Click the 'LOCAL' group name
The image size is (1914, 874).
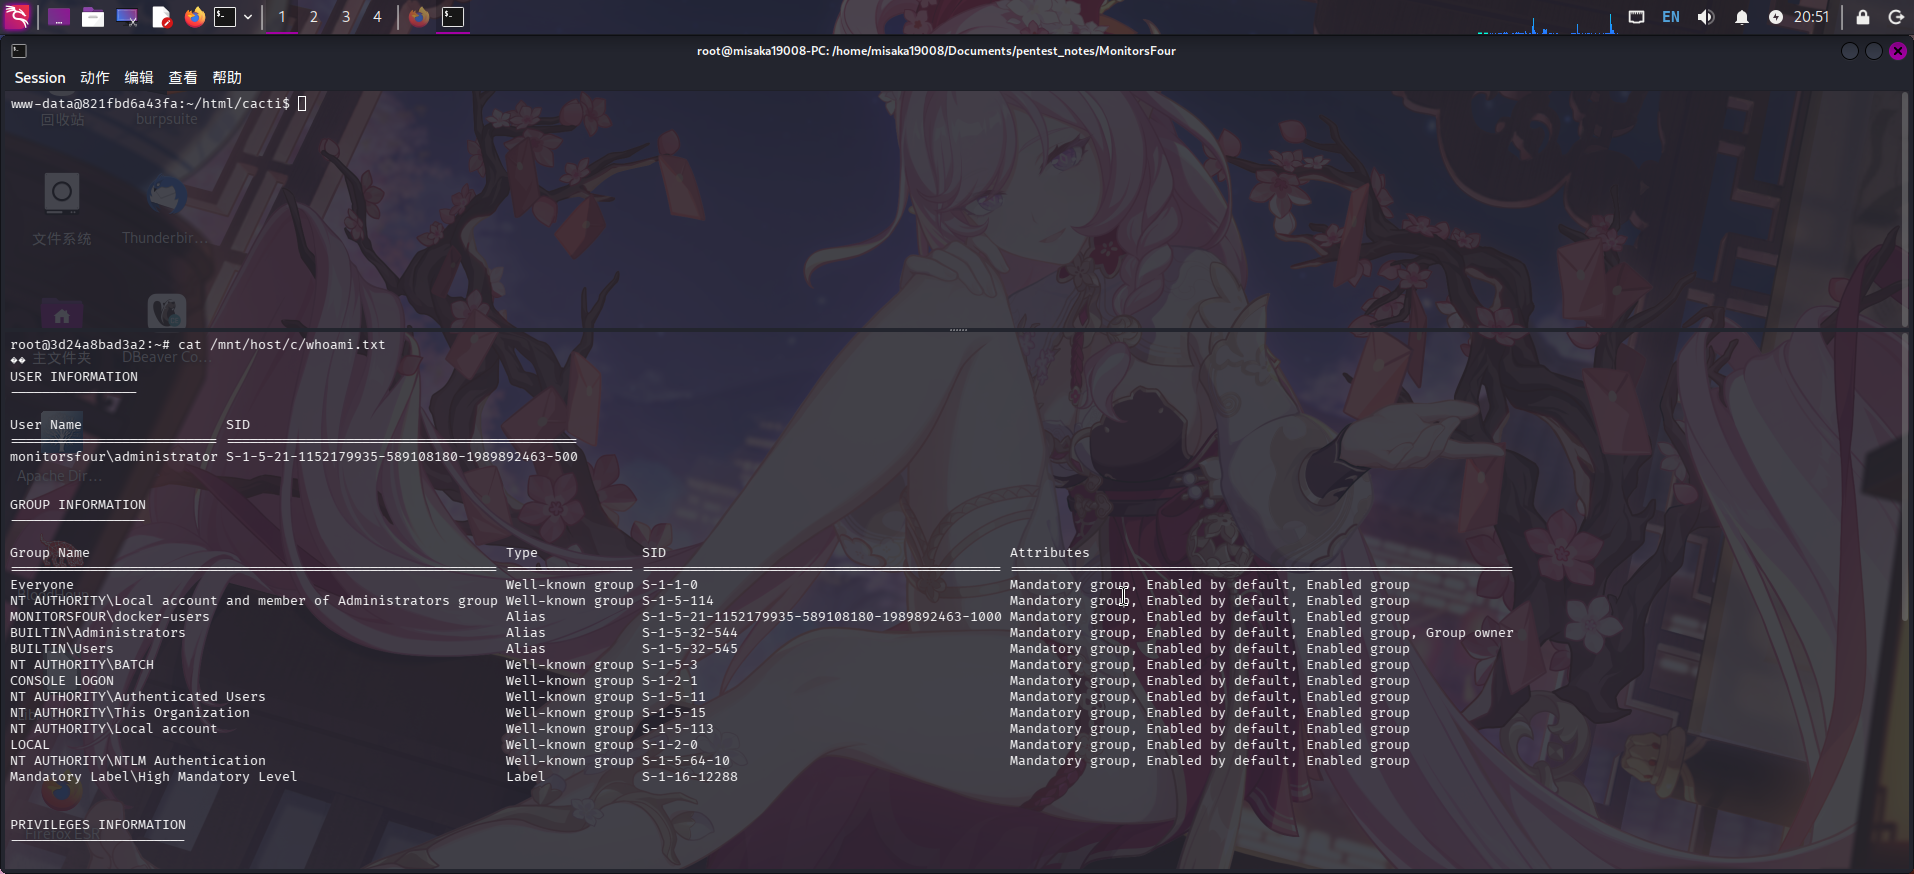(30, 745)
